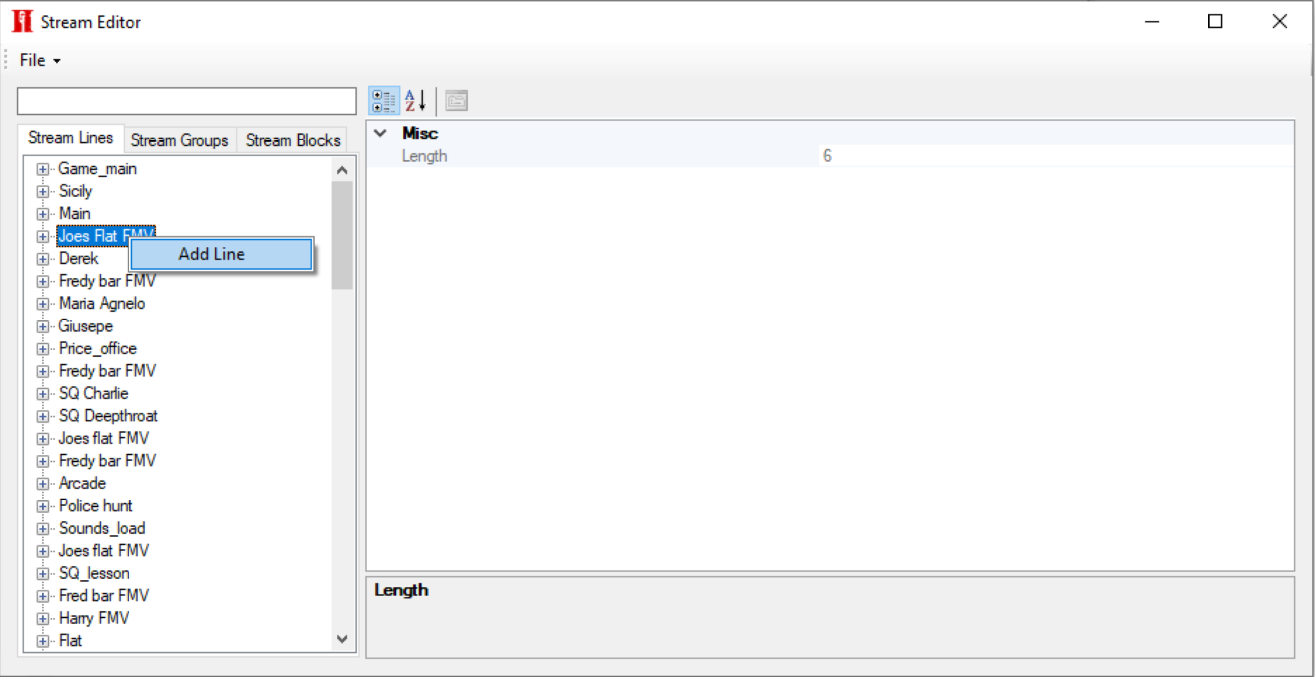Expand the Harry FMV node
Screen dimensions: 1315x677
click(43, 619)
